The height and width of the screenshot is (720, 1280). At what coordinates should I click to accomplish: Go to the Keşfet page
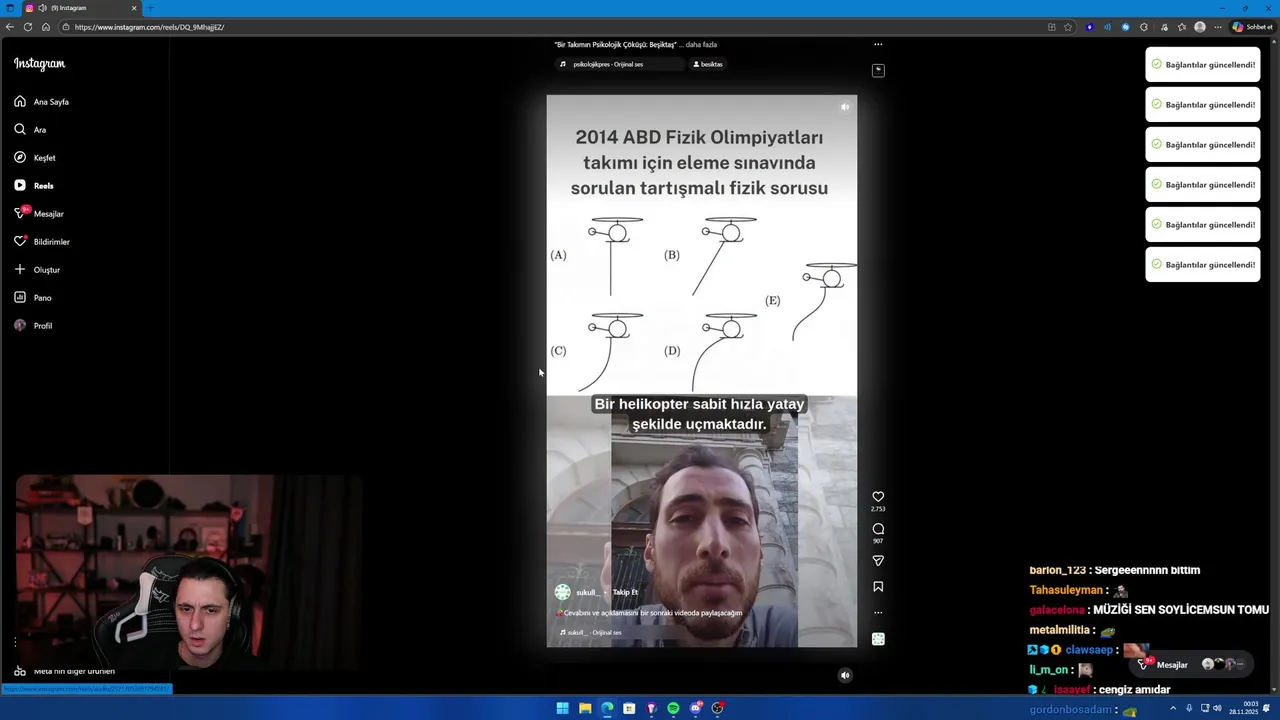[x=35, y=158]
